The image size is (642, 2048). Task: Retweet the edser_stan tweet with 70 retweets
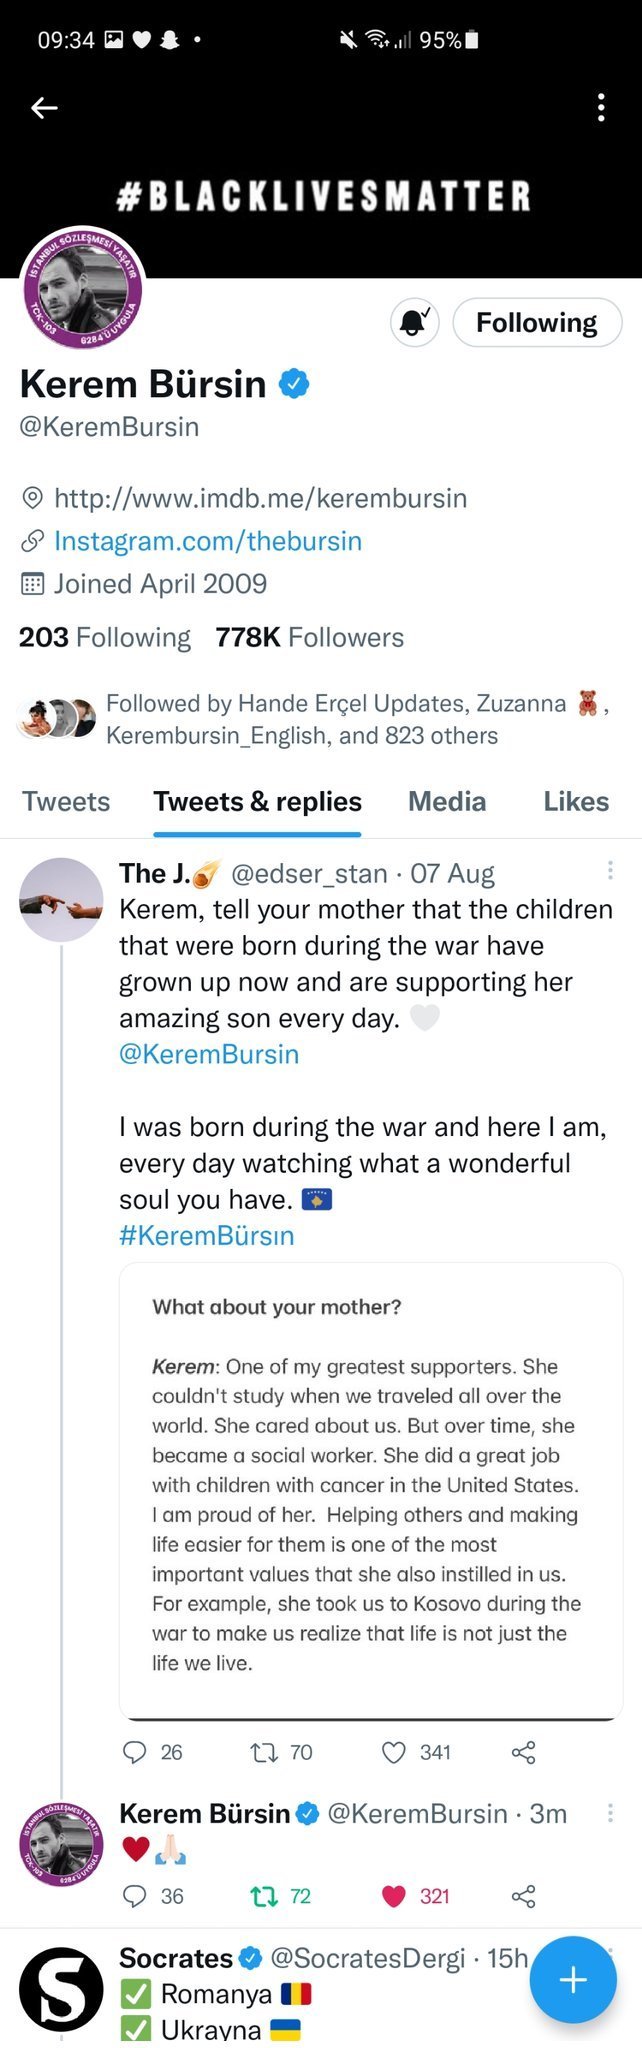(x=264, y=1752)
